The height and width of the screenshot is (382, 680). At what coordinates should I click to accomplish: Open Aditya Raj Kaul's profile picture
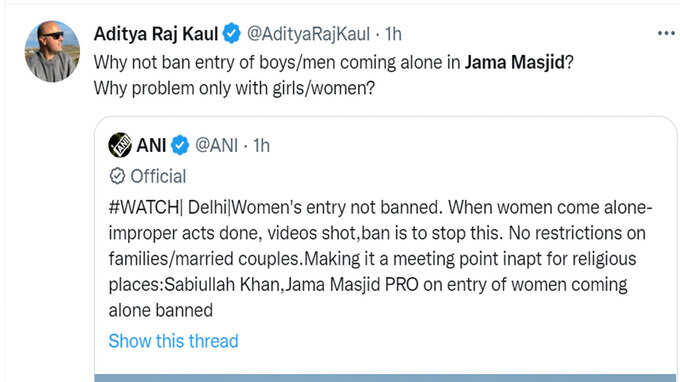click(x=52, y=51)
